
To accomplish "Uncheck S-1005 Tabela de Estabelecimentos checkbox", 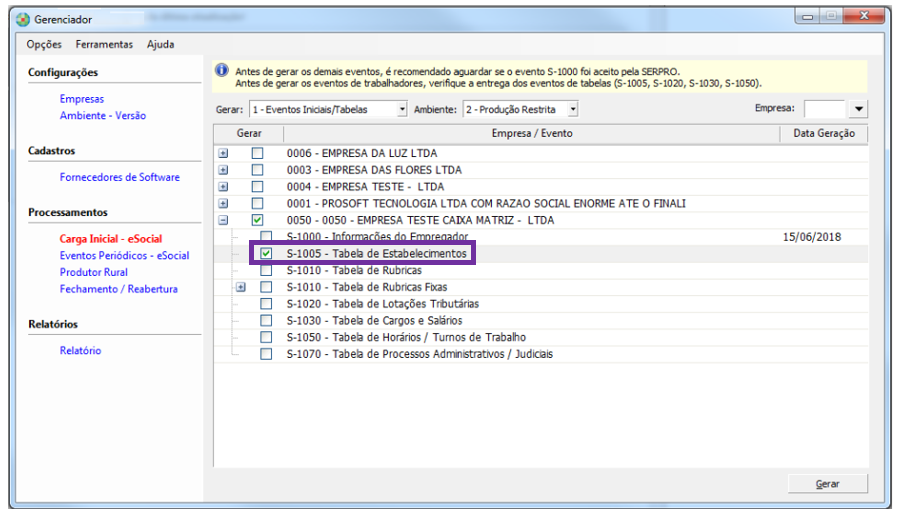I will 266,254.
